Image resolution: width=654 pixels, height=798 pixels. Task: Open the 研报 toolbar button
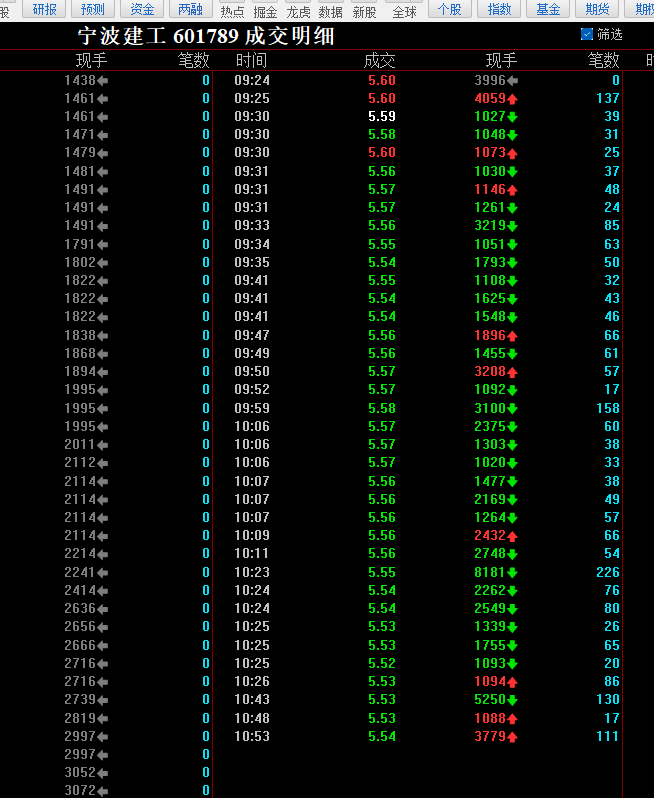tap(44, 9)
